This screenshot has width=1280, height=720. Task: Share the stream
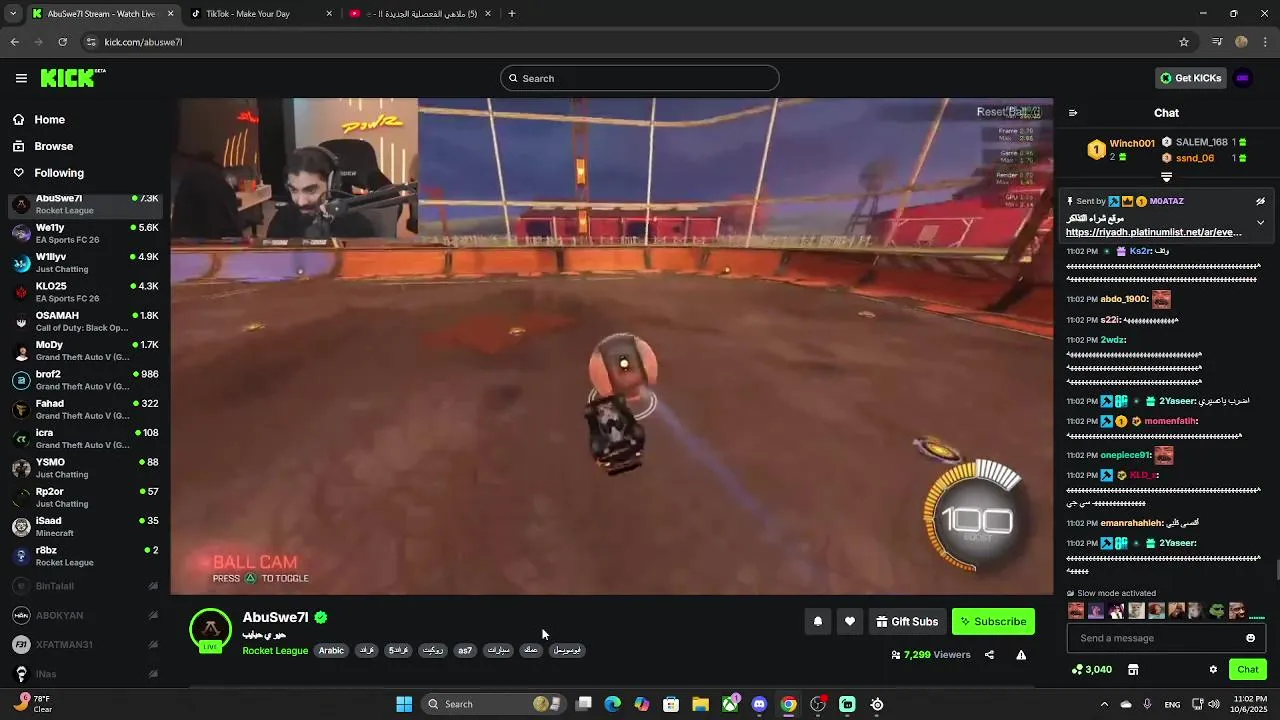(x=989, y=655)
